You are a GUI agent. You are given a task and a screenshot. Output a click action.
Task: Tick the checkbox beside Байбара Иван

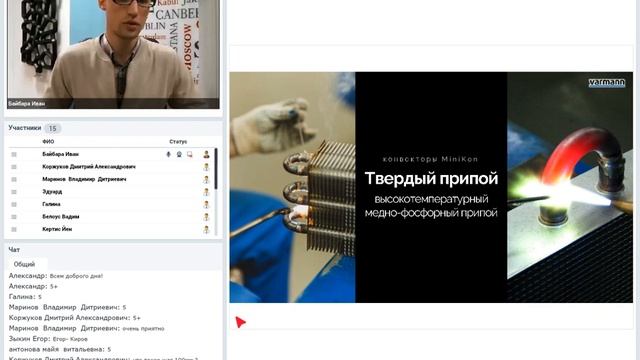(x=14, y=154)
